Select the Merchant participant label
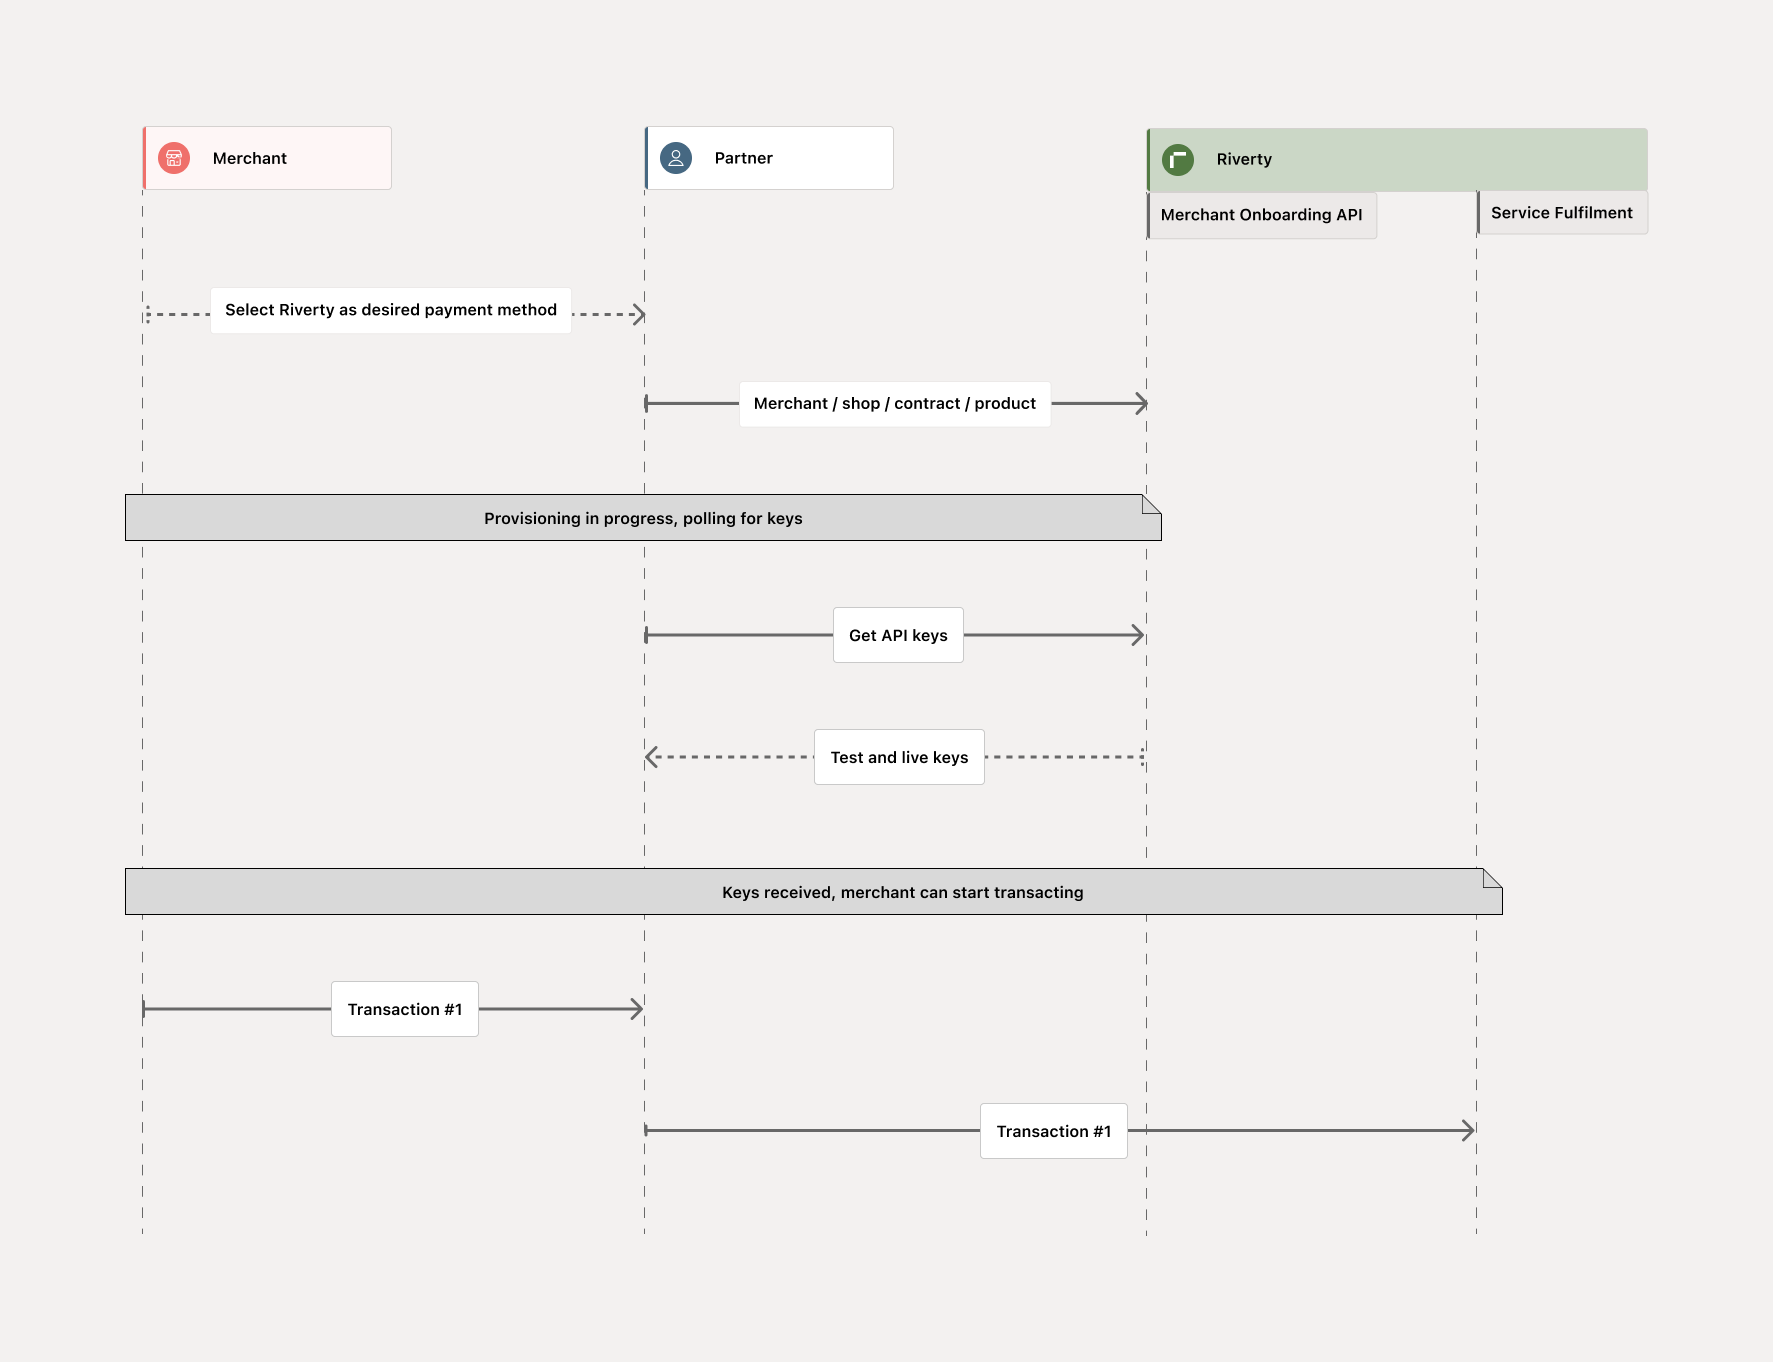1773x1362 pixels. (x=250, y=158)
